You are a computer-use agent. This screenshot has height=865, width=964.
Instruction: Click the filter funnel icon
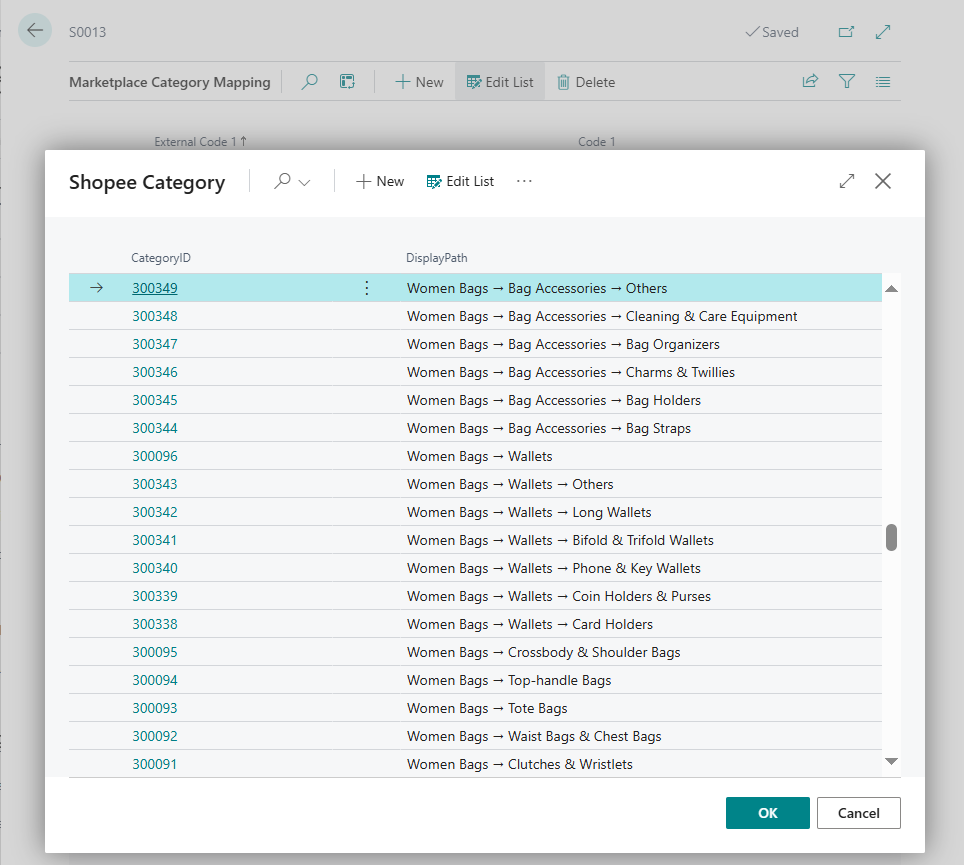847,82
